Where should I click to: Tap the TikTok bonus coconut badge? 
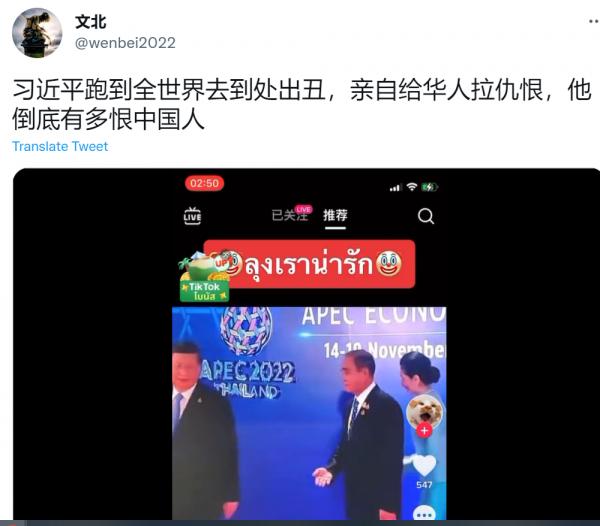pos(205,278)
